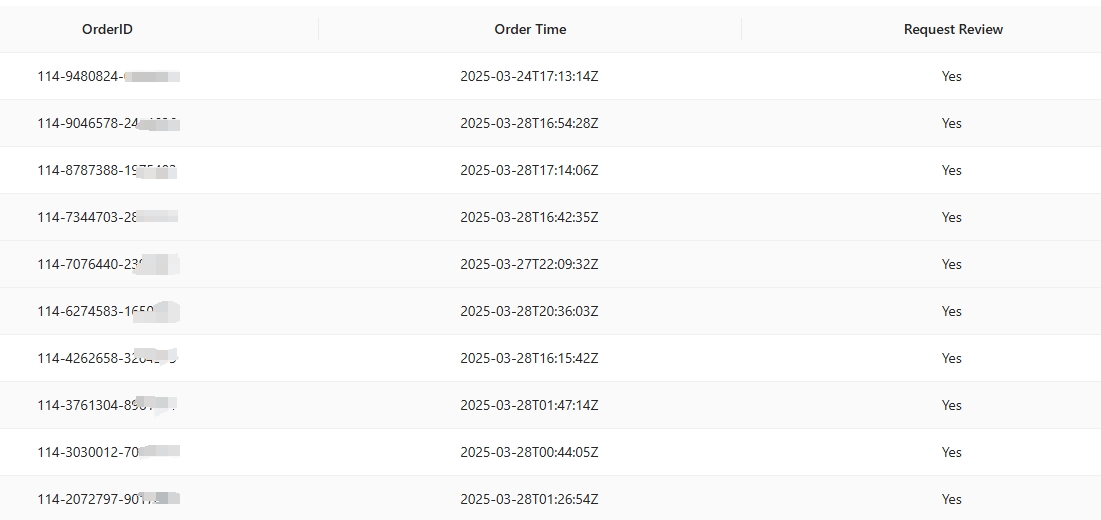Click the order ID starting with 114-6274583
1101x520 pixels.
[108, 312]
